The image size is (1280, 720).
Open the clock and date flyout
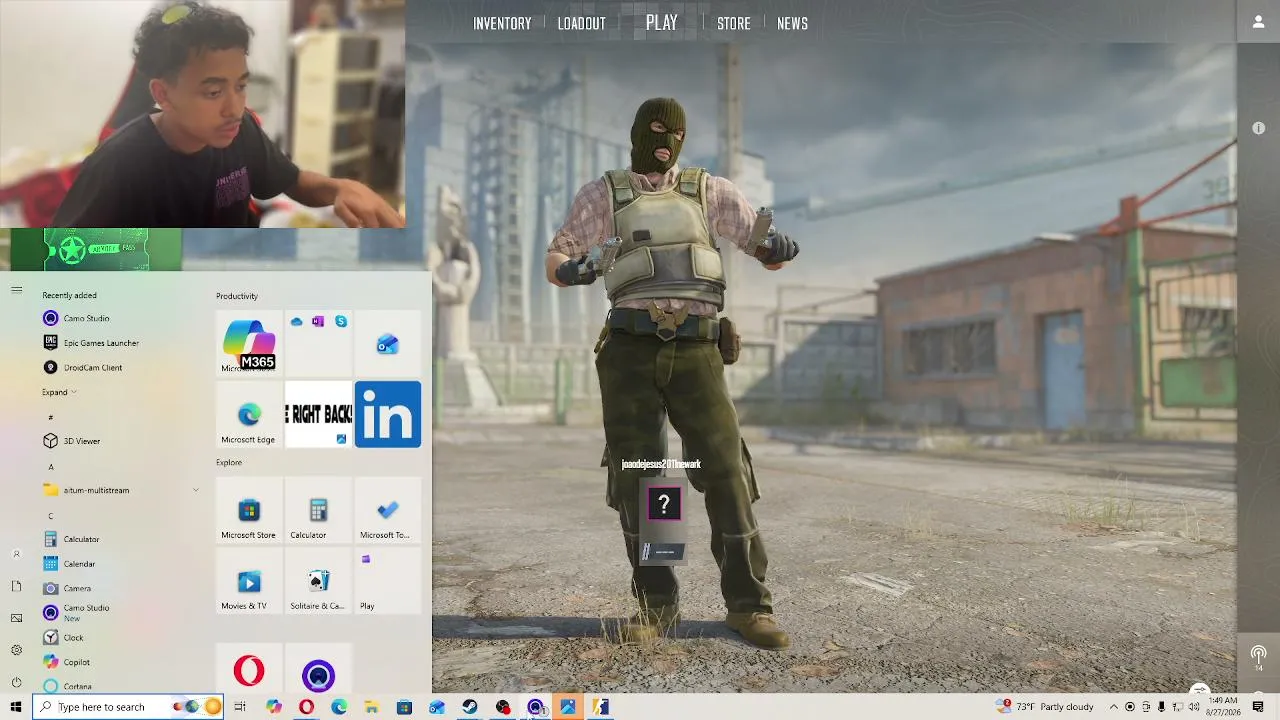click(x=1222, y=707)
